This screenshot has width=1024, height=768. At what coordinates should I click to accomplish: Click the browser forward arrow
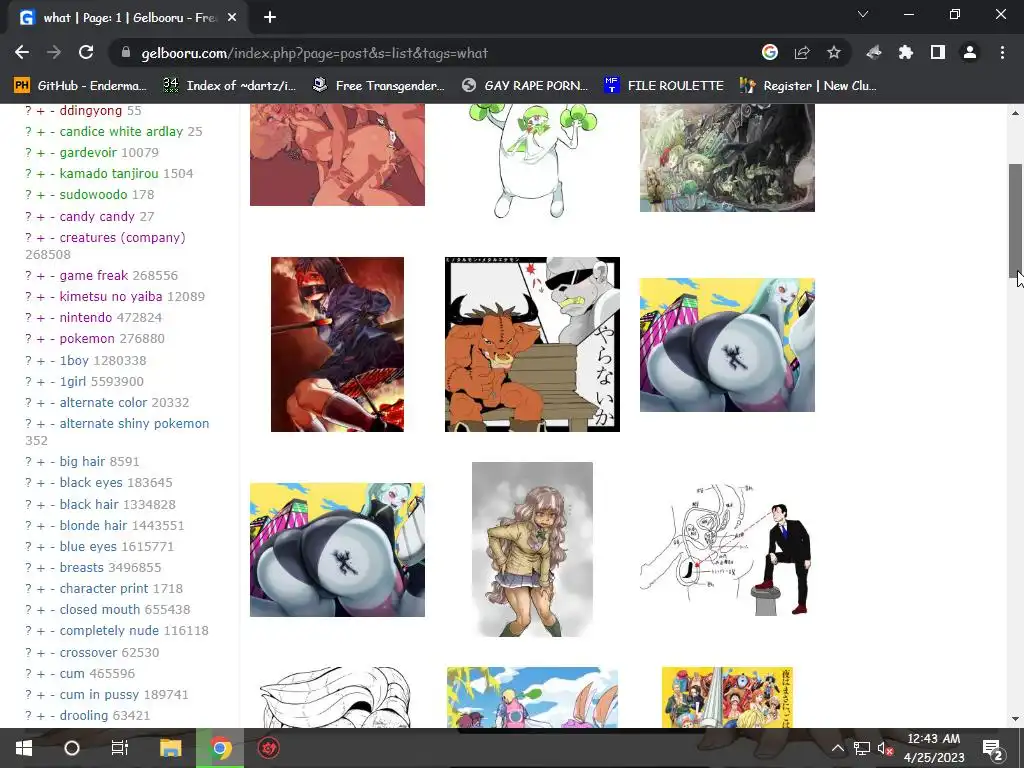coord(54,53)
